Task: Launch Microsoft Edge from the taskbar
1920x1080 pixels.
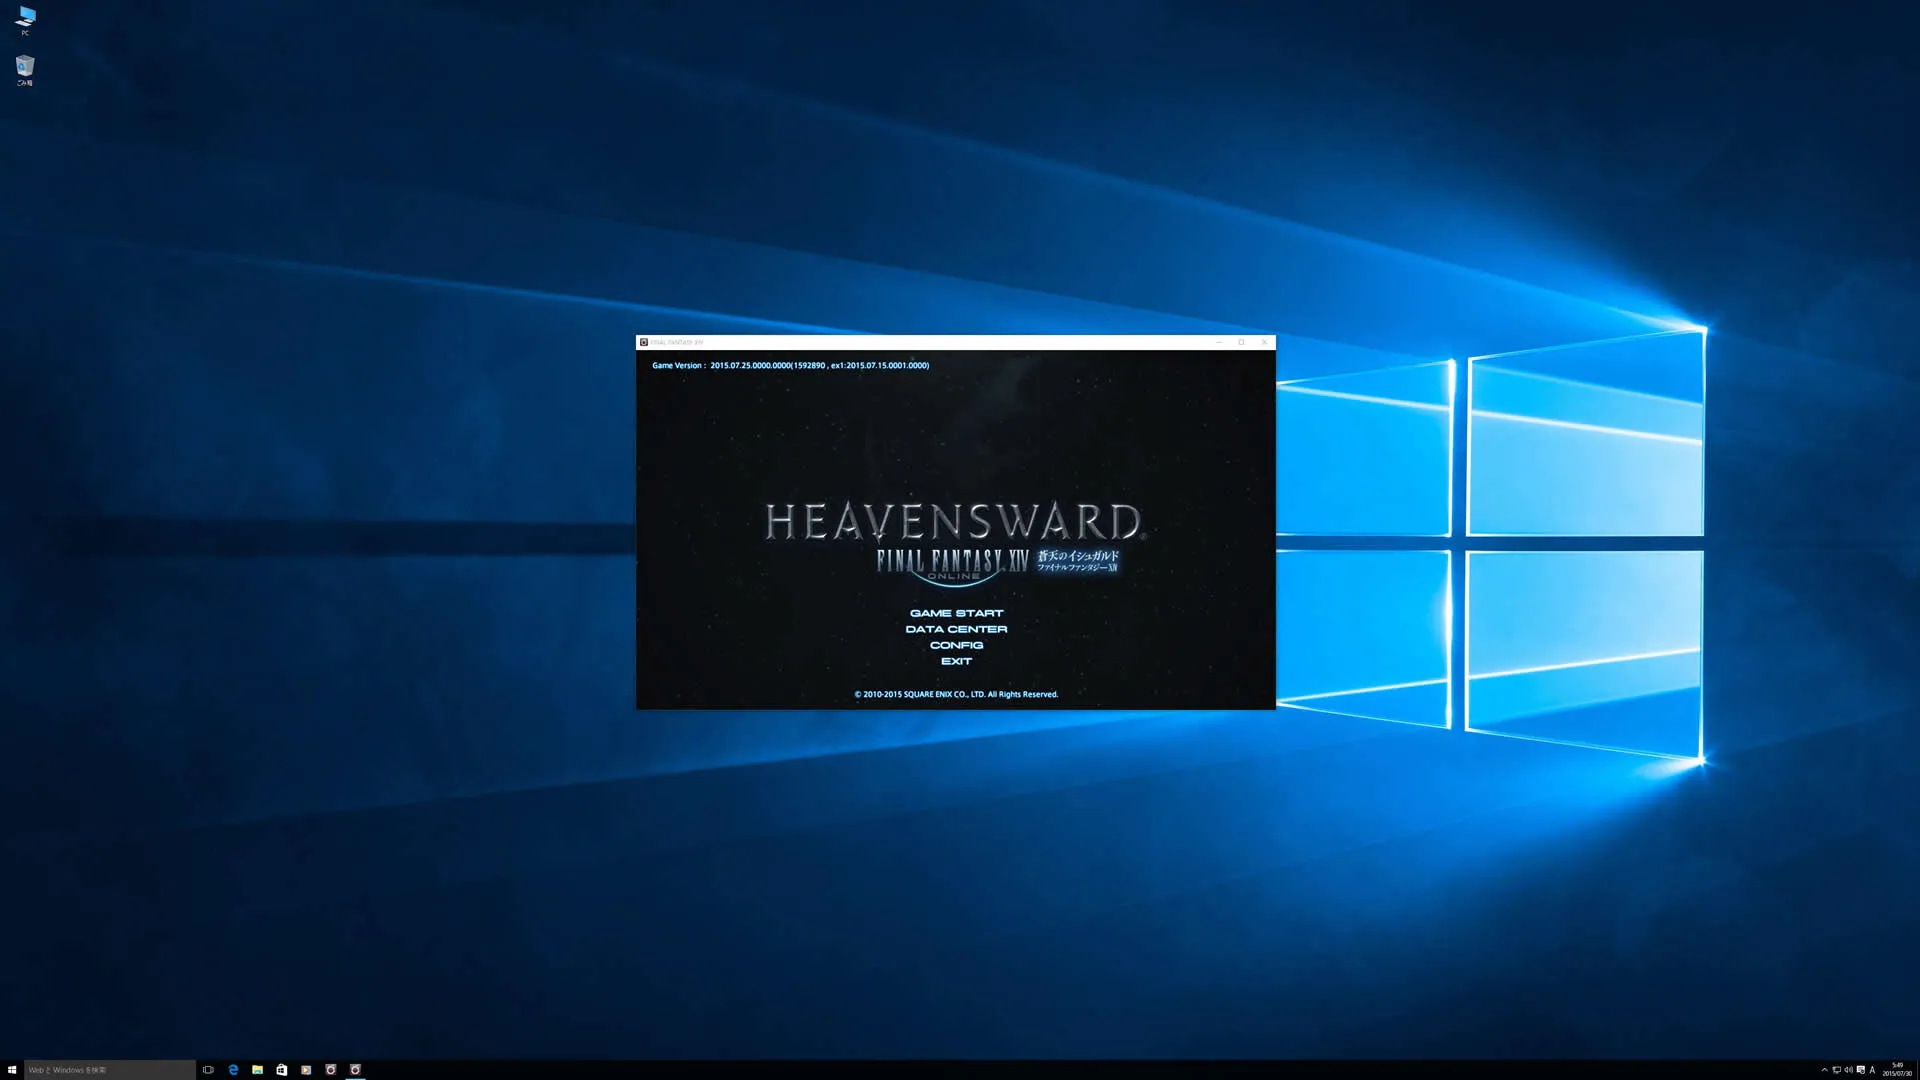Action: coord(233,1070)
